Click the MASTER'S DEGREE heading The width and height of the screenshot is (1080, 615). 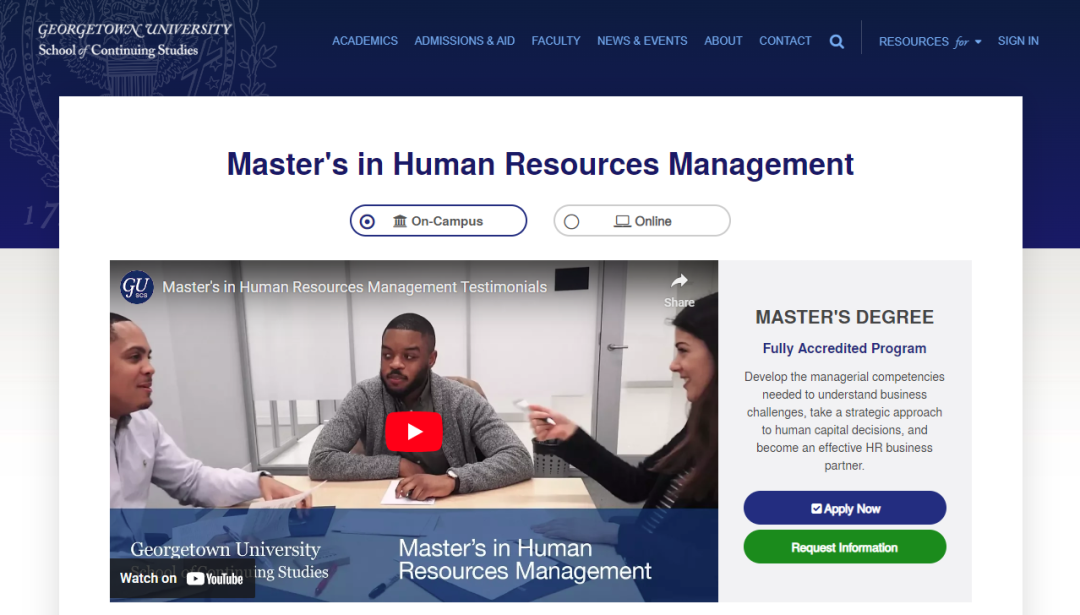click(844, 317)
